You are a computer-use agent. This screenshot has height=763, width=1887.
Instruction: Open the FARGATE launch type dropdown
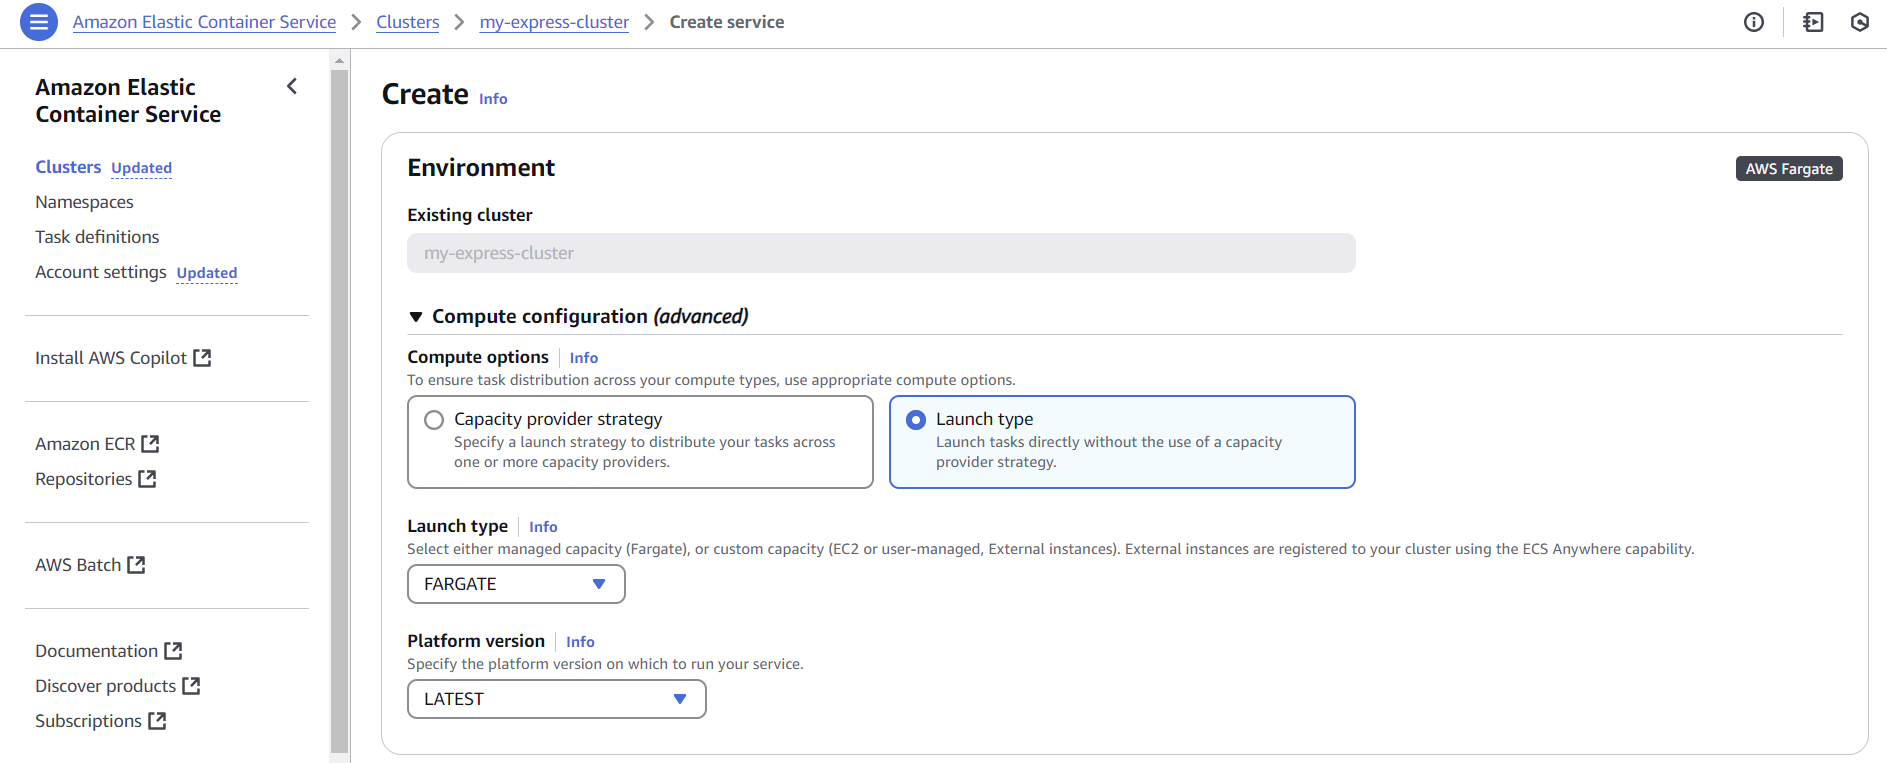pyautogui.click(x=516, y=584)
